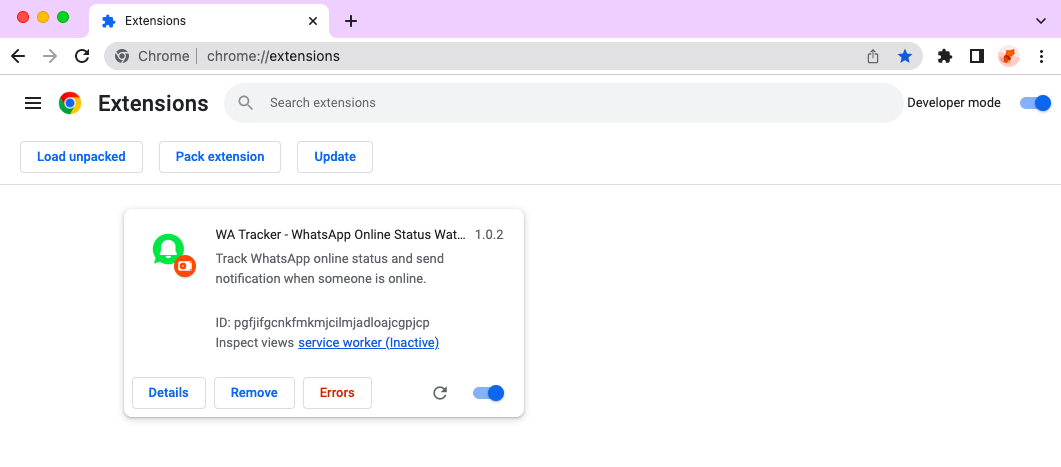Click the macOS green fullscreen window button
The image size is (1061, 467).
coord(63,18)
